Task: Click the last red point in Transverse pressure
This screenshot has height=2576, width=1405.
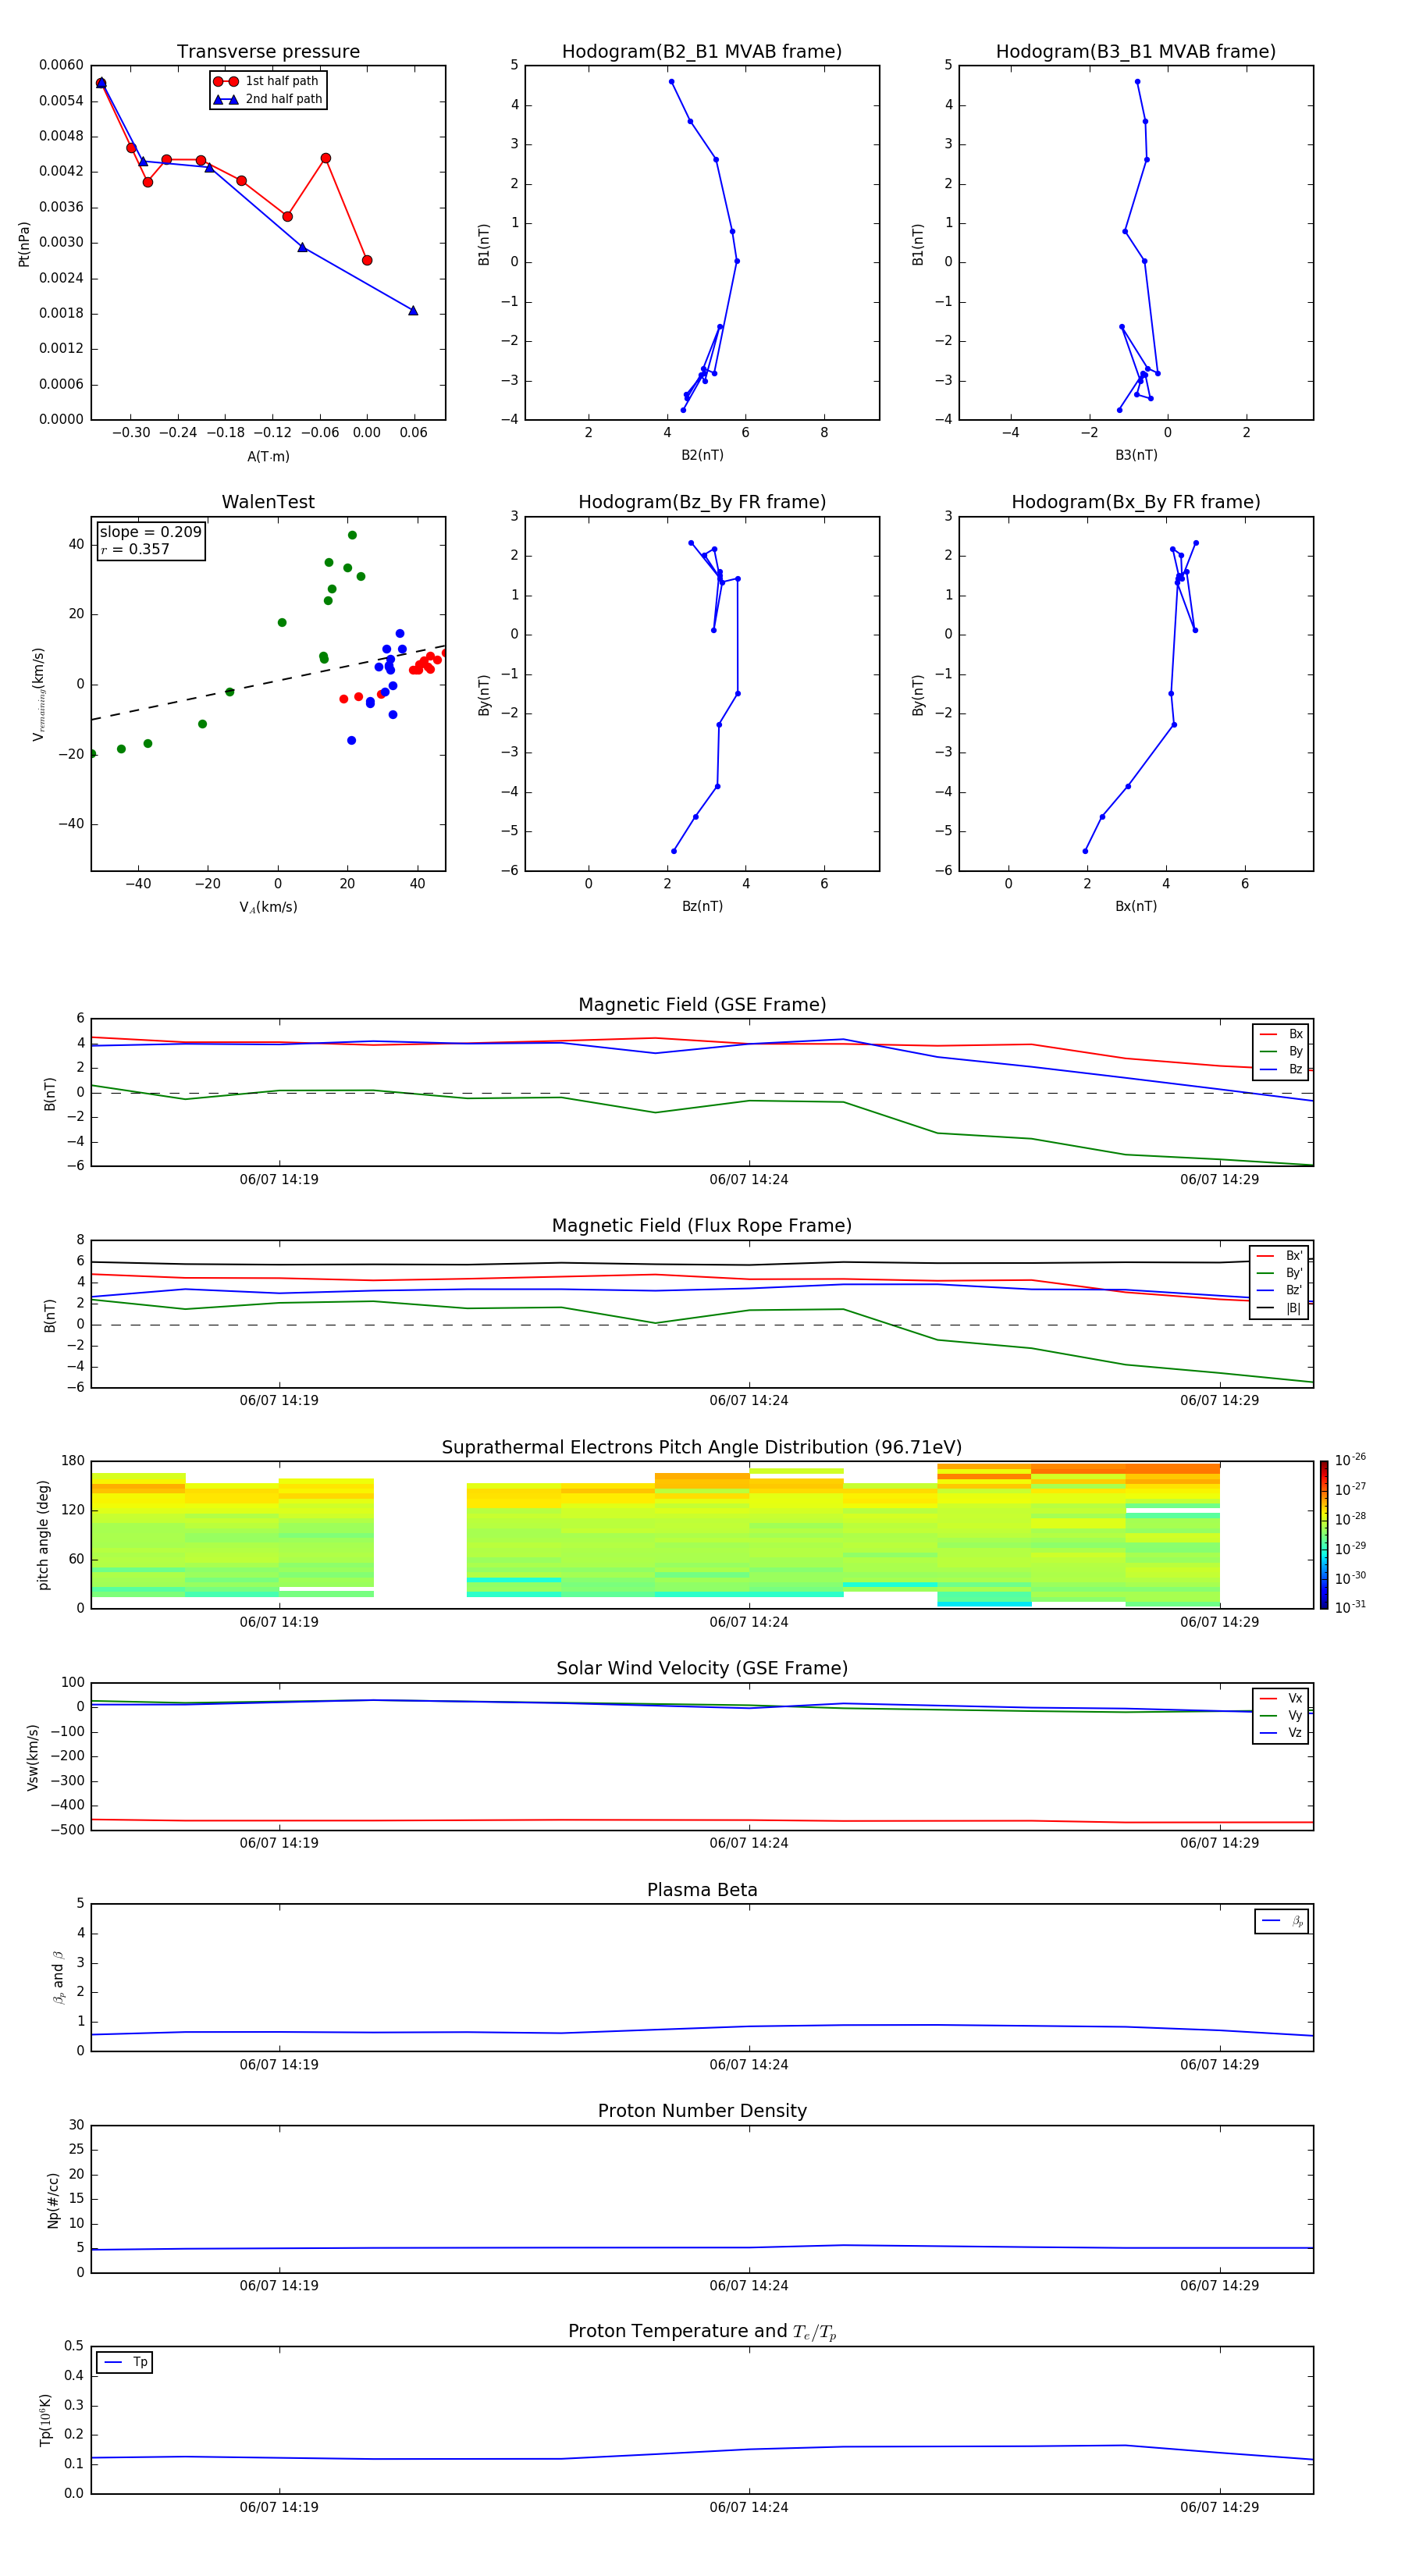Action: 367,260
